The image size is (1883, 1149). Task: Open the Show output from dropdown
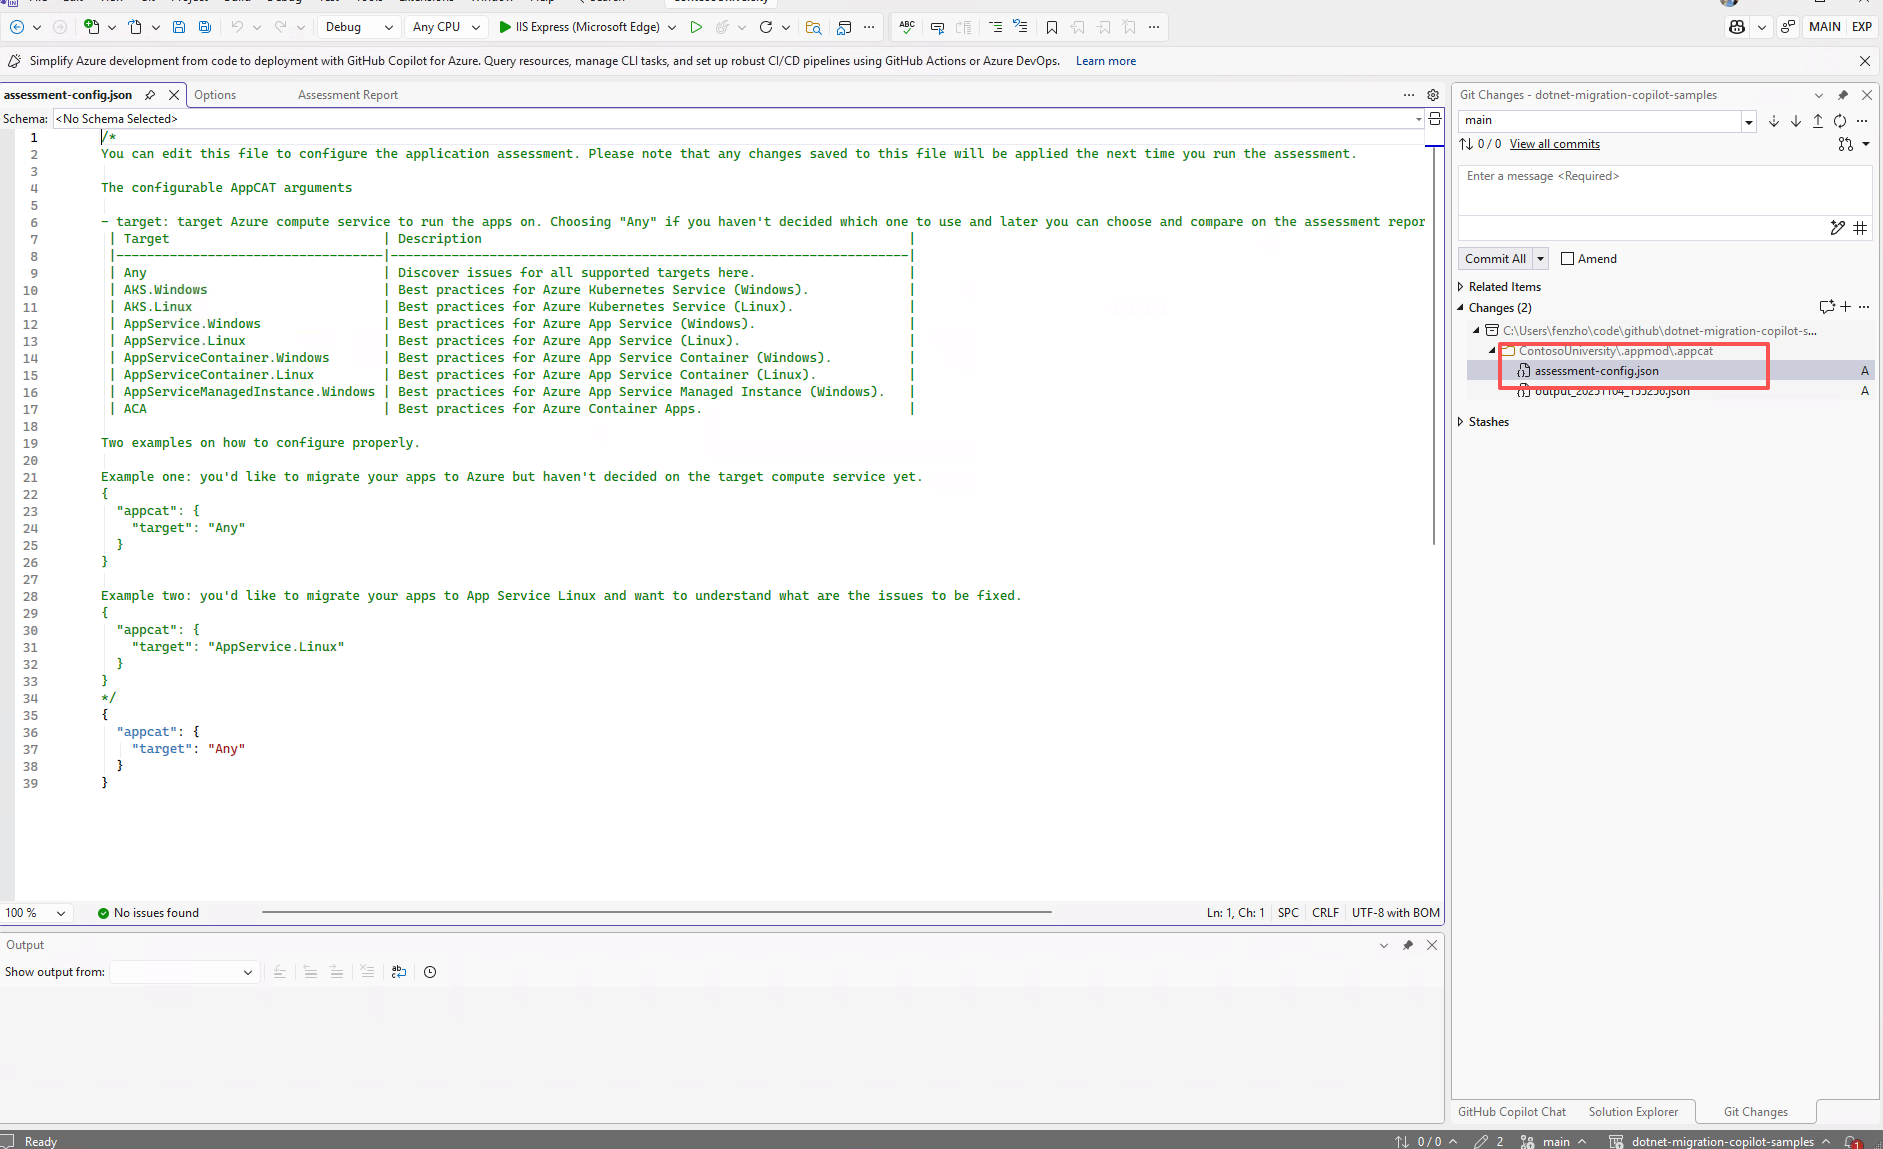184,972
